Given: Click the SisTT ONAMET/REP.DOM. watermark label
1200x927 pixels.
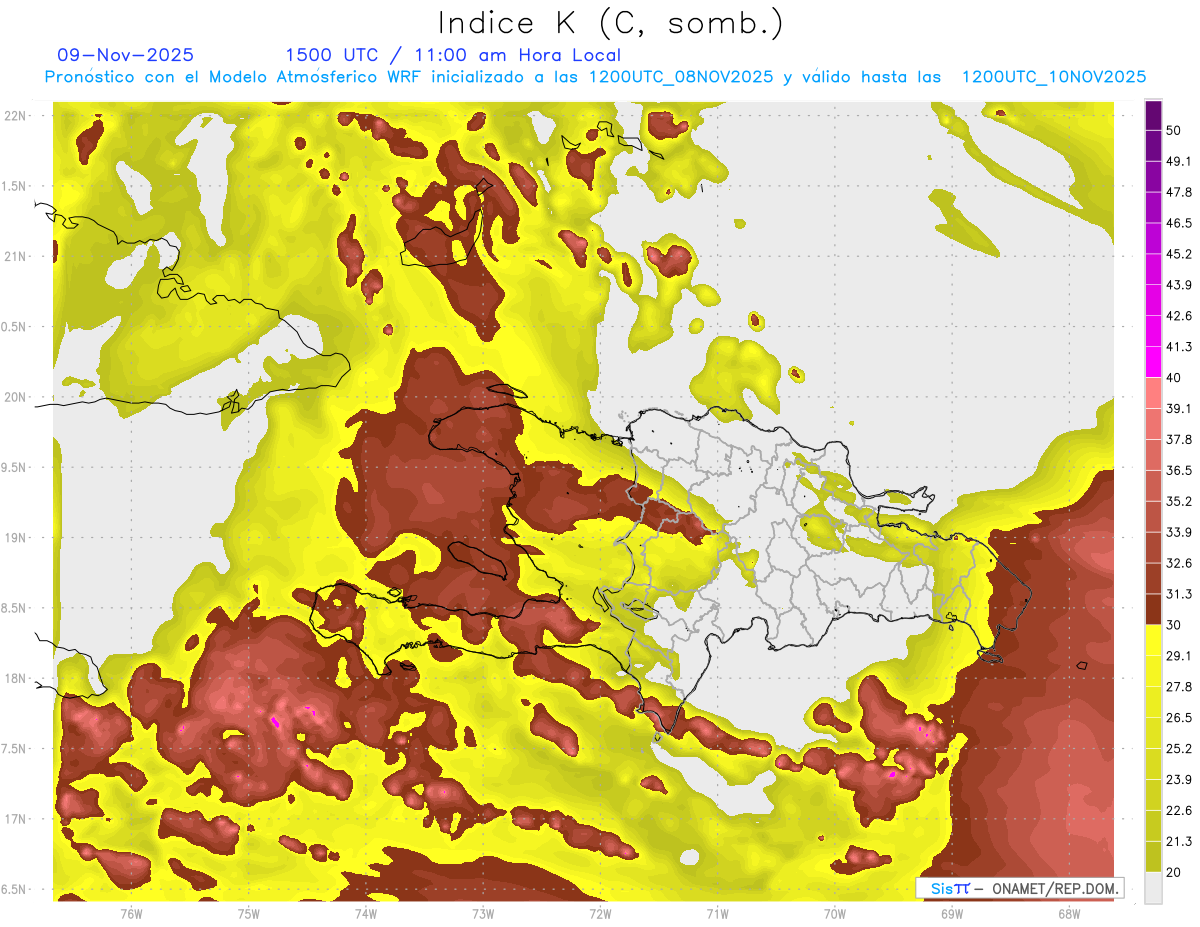Looking at the screenshot, I should pyautogui.click(x=1021, y=888).
